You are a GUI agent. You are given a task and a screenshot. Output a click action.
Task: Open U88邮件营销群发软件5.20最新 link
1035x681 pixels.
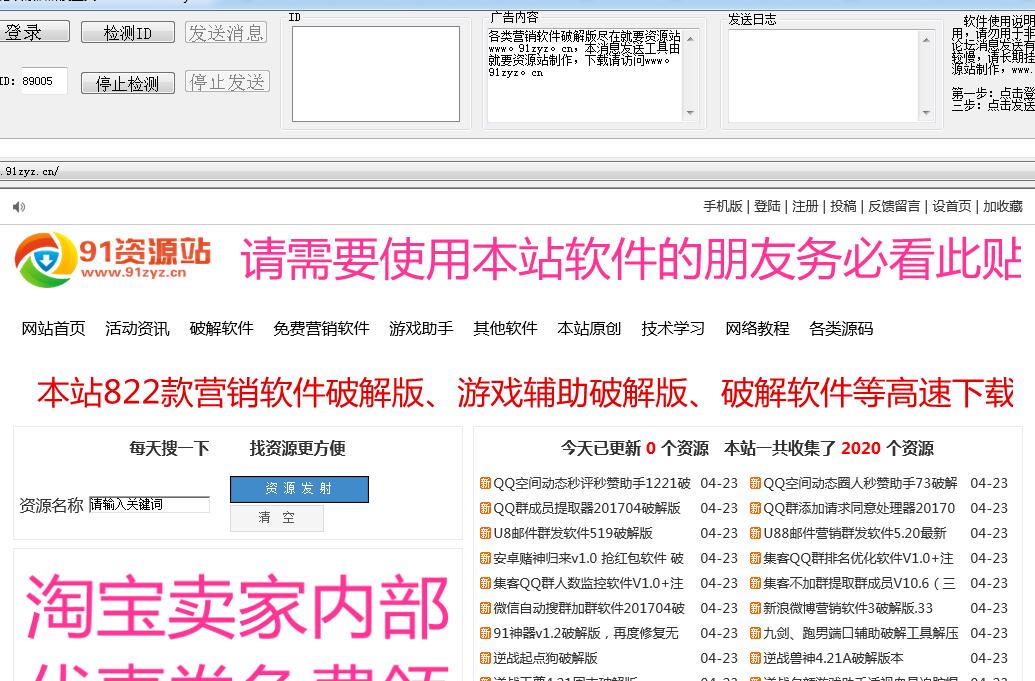[855, 533]
